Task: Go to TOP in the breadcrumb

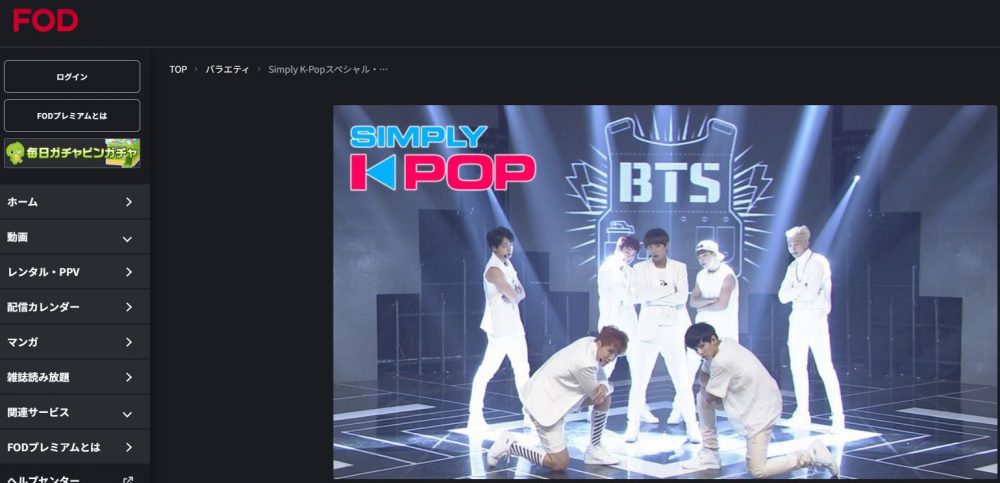Action: (x=178, y=70)
